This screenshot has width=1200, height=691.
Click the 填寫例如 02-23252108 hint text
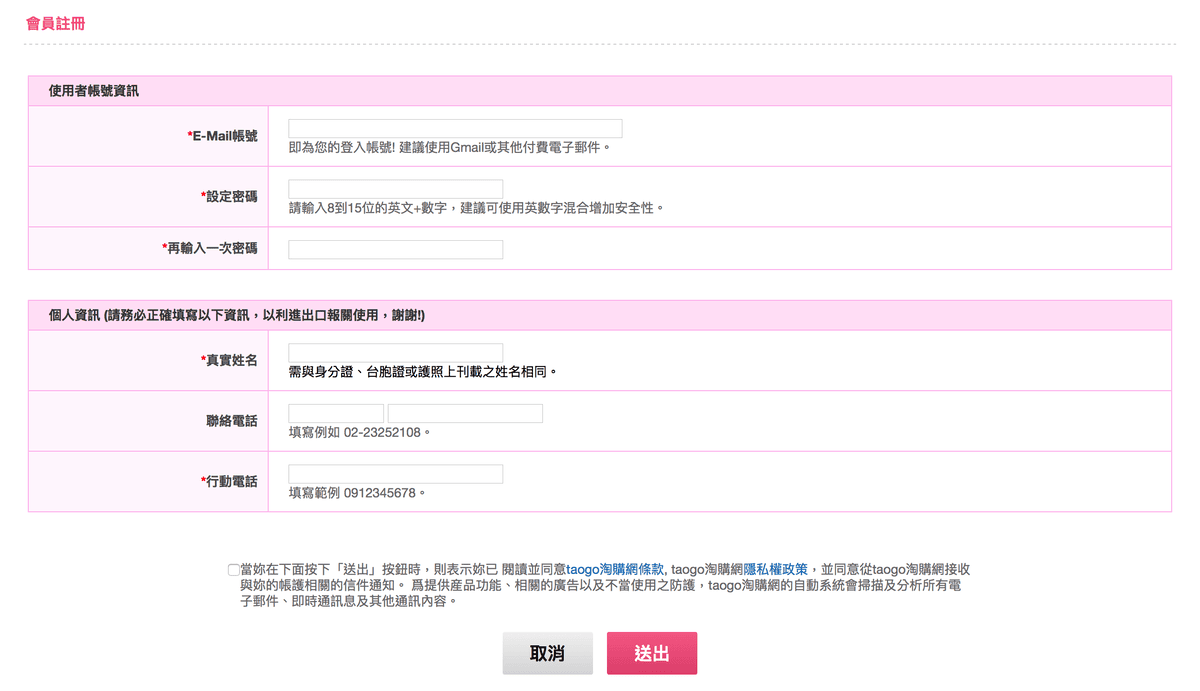(359, 433)
